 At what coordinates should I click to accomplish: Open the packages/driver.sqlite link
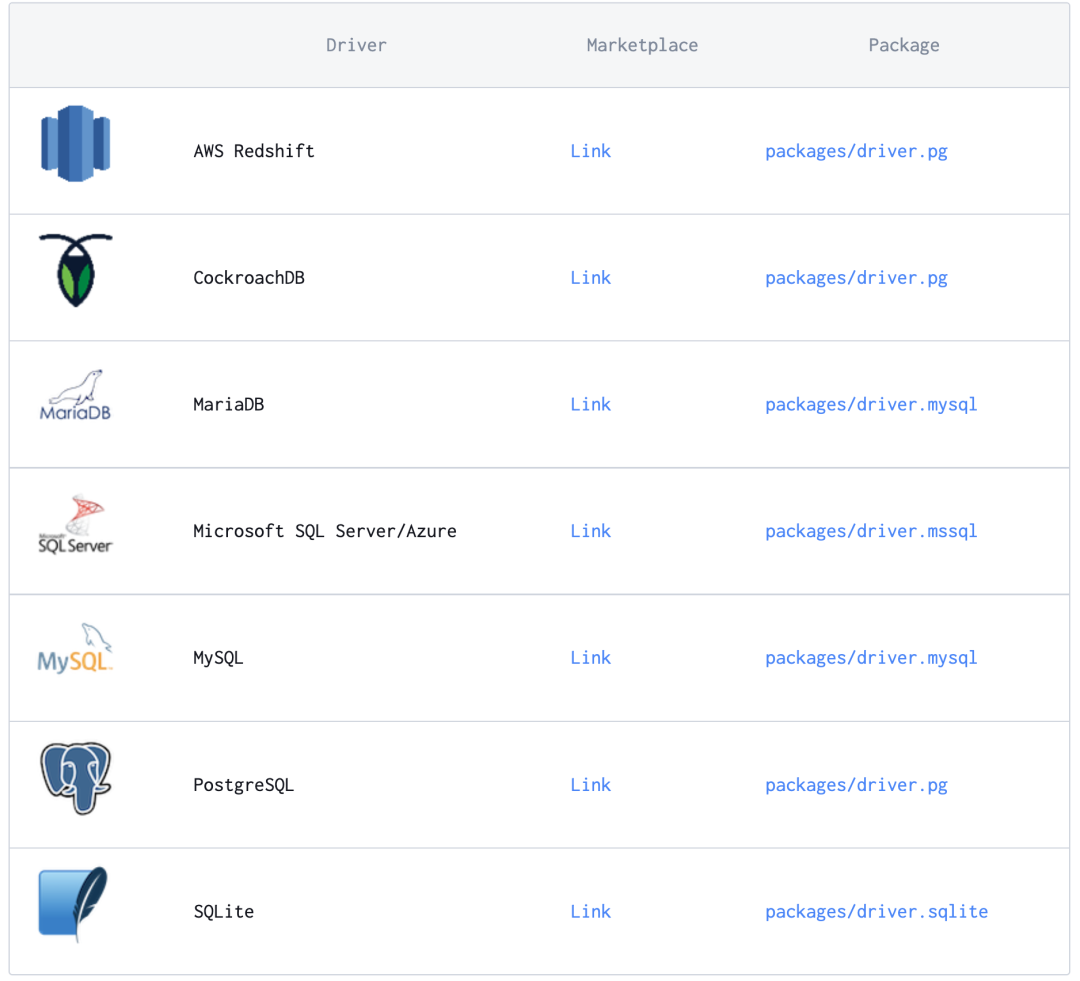tap(876, 912)
